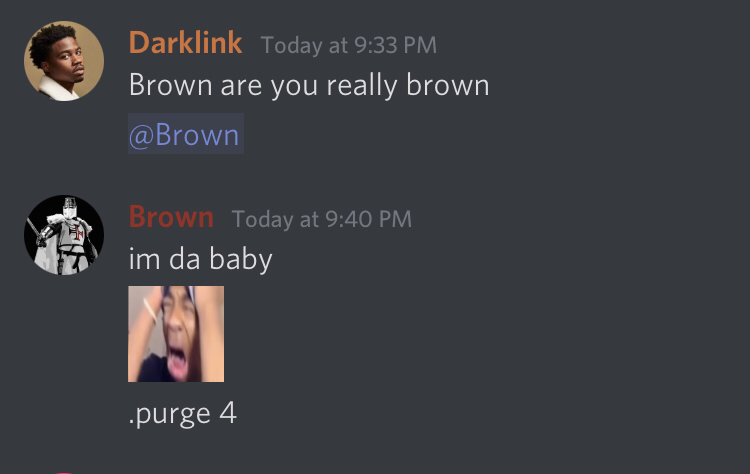This screenshot has width=750, height=474.
Task: Click the number 4 after .purge
Action: [x=228, y=413]
